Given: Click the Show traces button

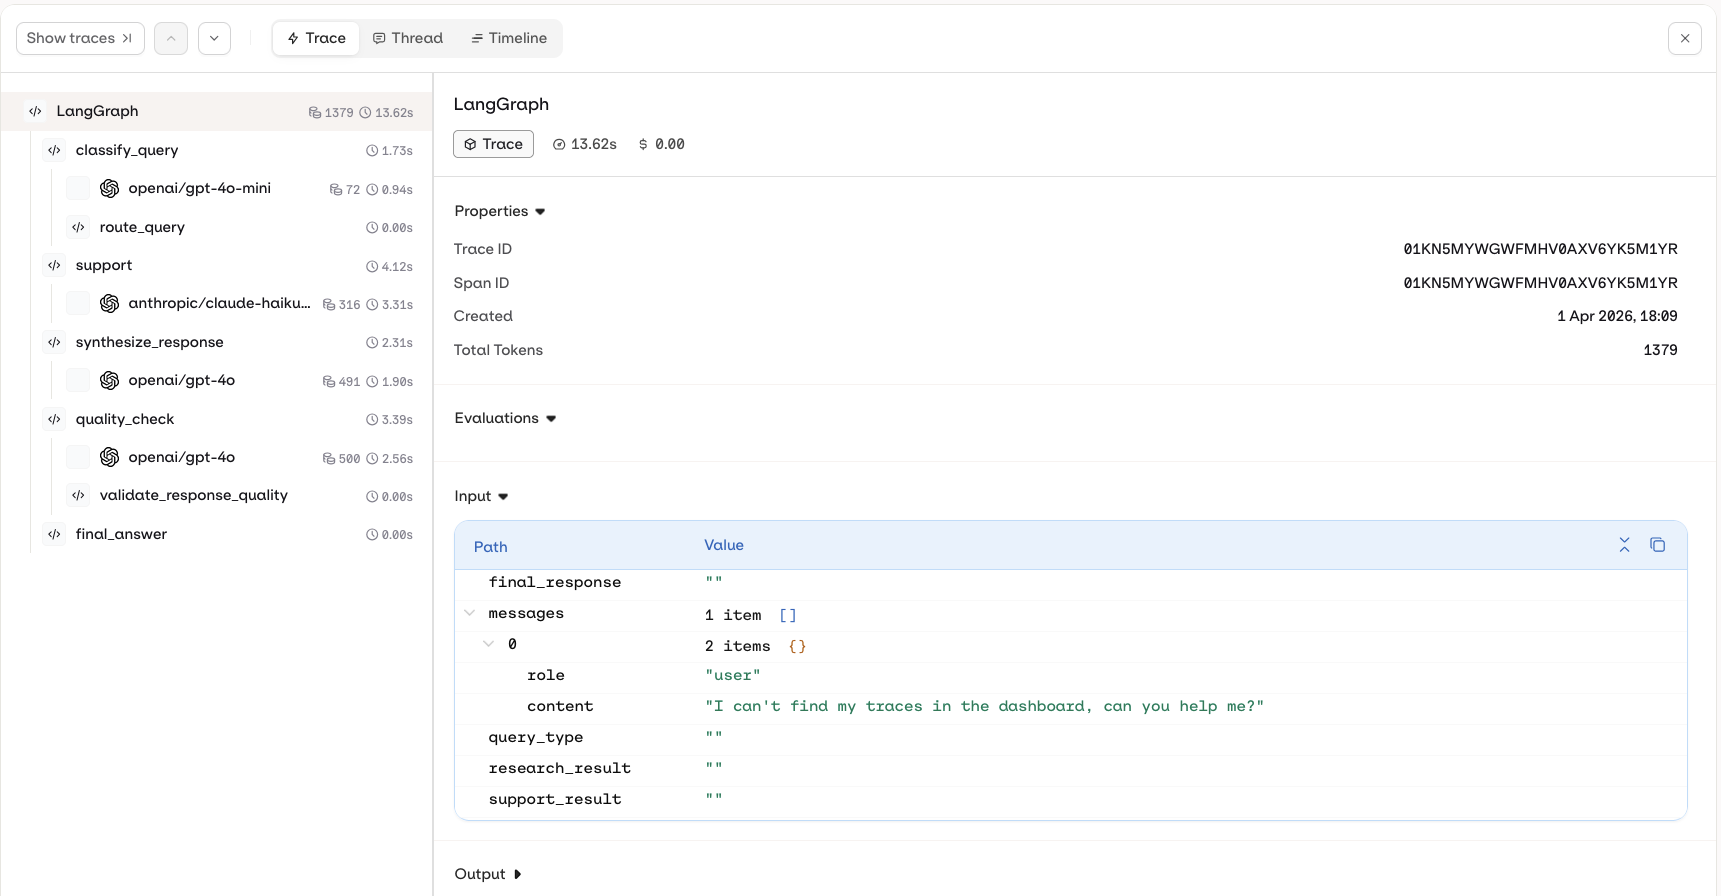Looking at the screenshot, I should (x=80, y=38).
